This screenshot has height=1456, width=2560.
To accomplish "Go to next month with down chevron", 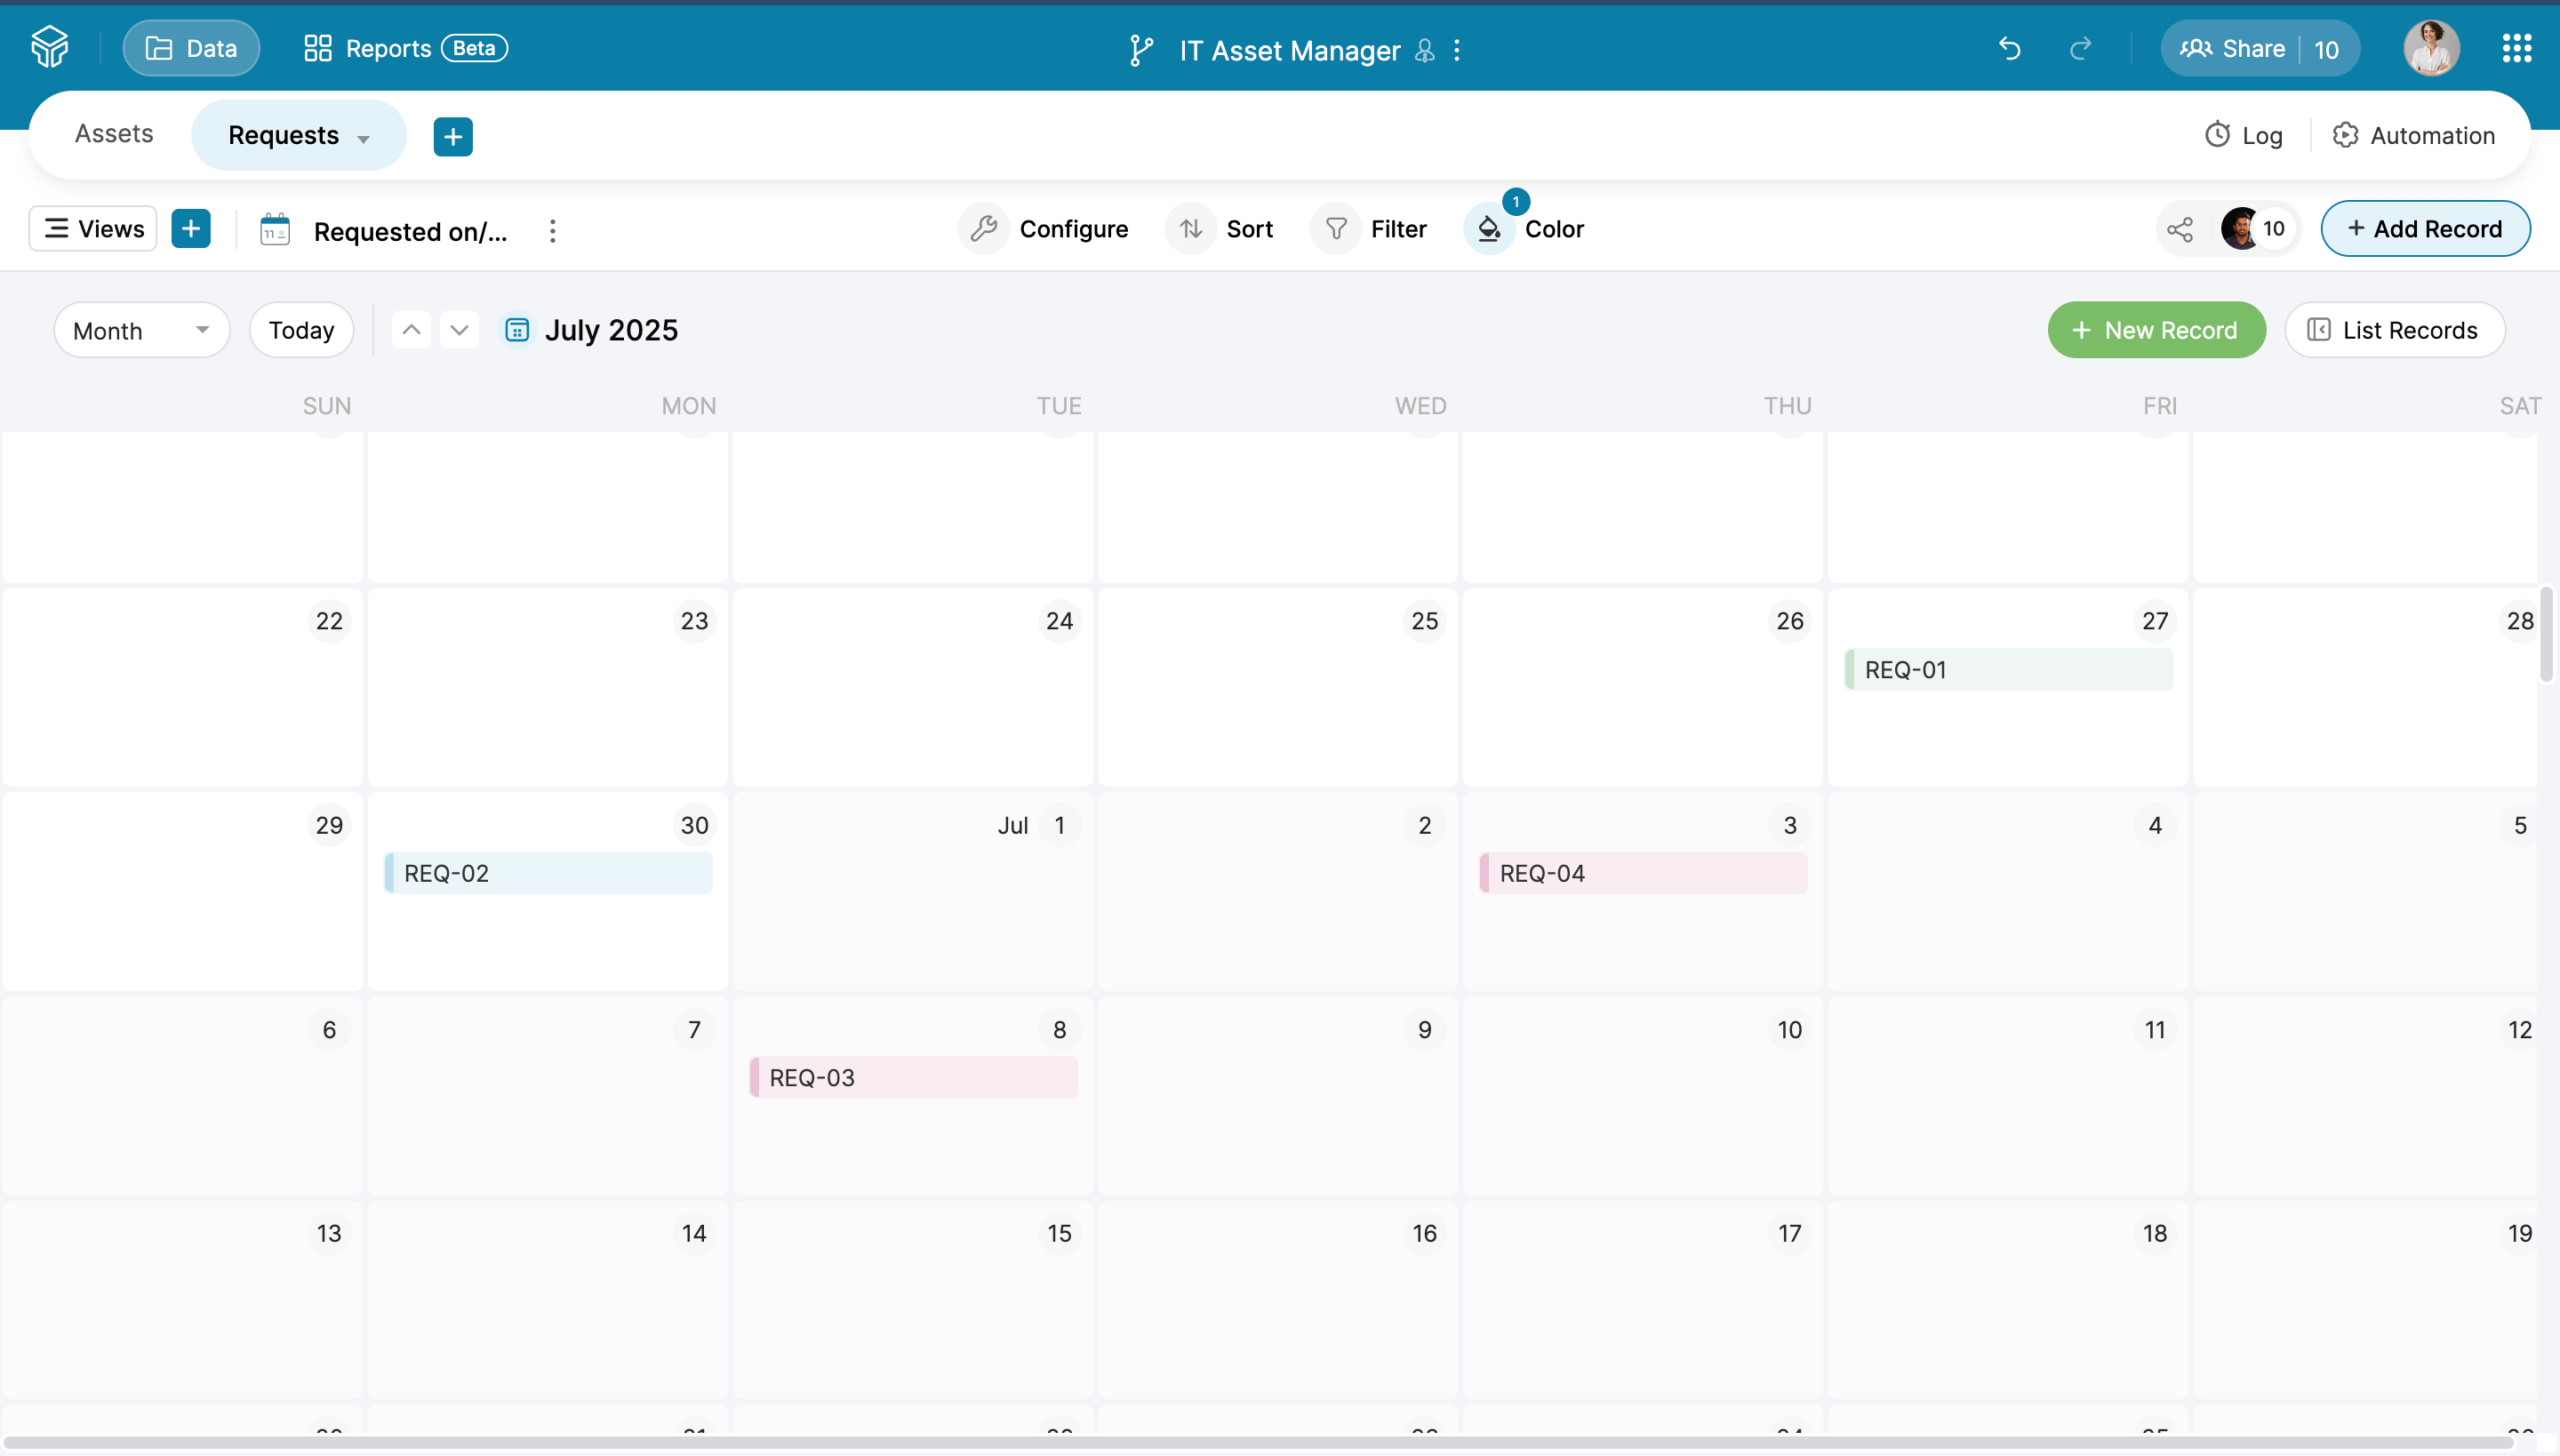I will (x=459, y=330).
